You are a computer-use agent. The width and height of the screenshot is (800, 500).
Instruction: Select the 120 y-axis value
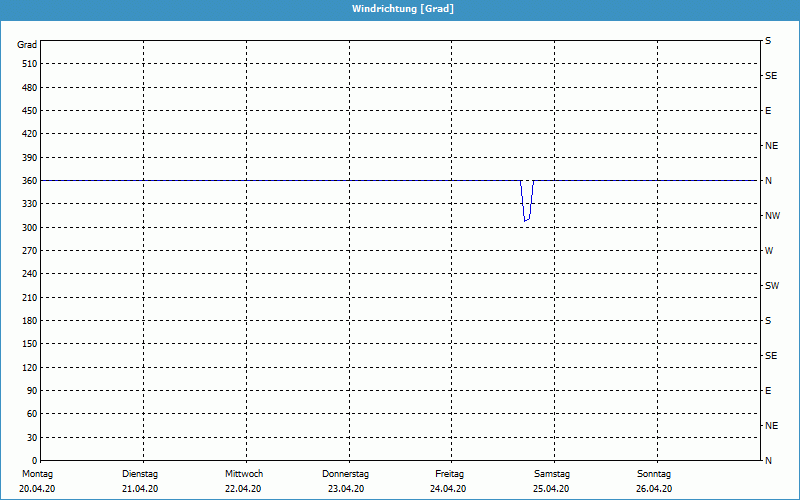coord(30,367)
